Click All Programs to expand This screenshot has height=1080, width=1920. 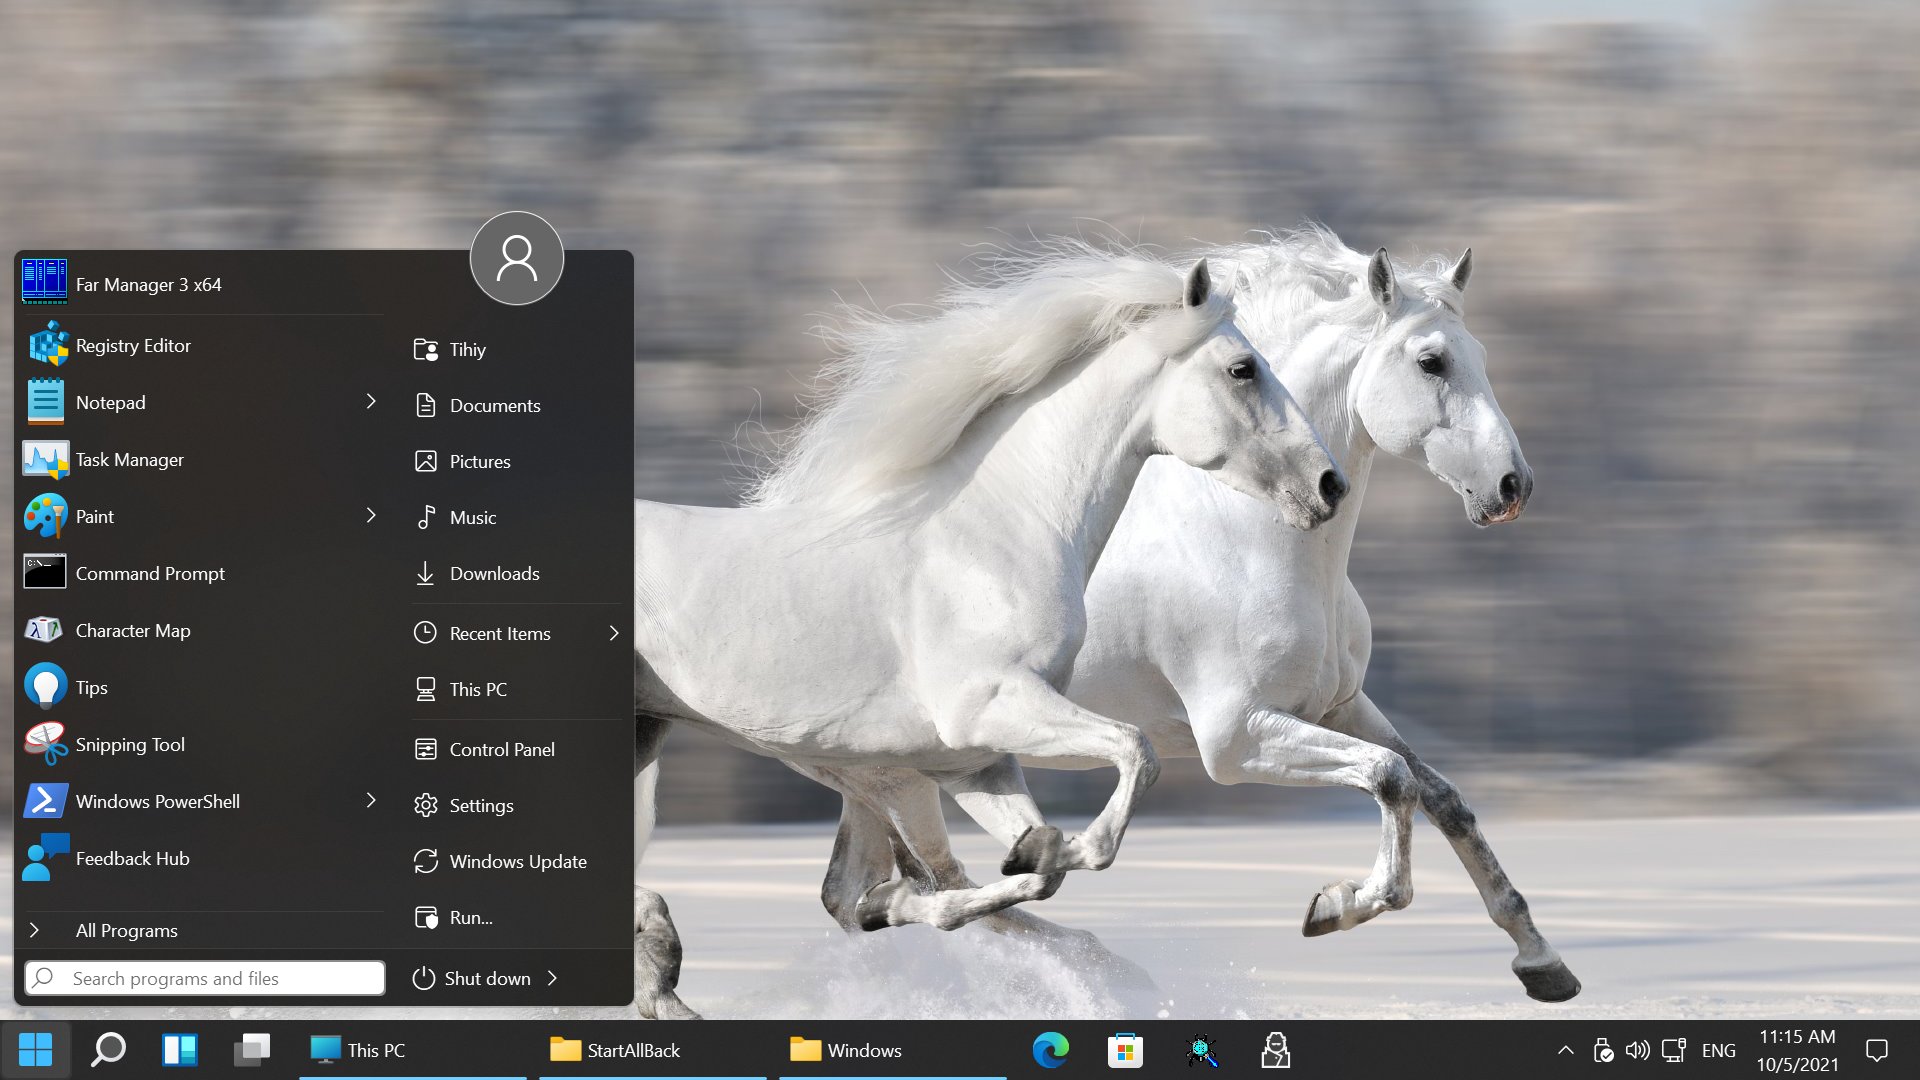click(x=127, y=930)
